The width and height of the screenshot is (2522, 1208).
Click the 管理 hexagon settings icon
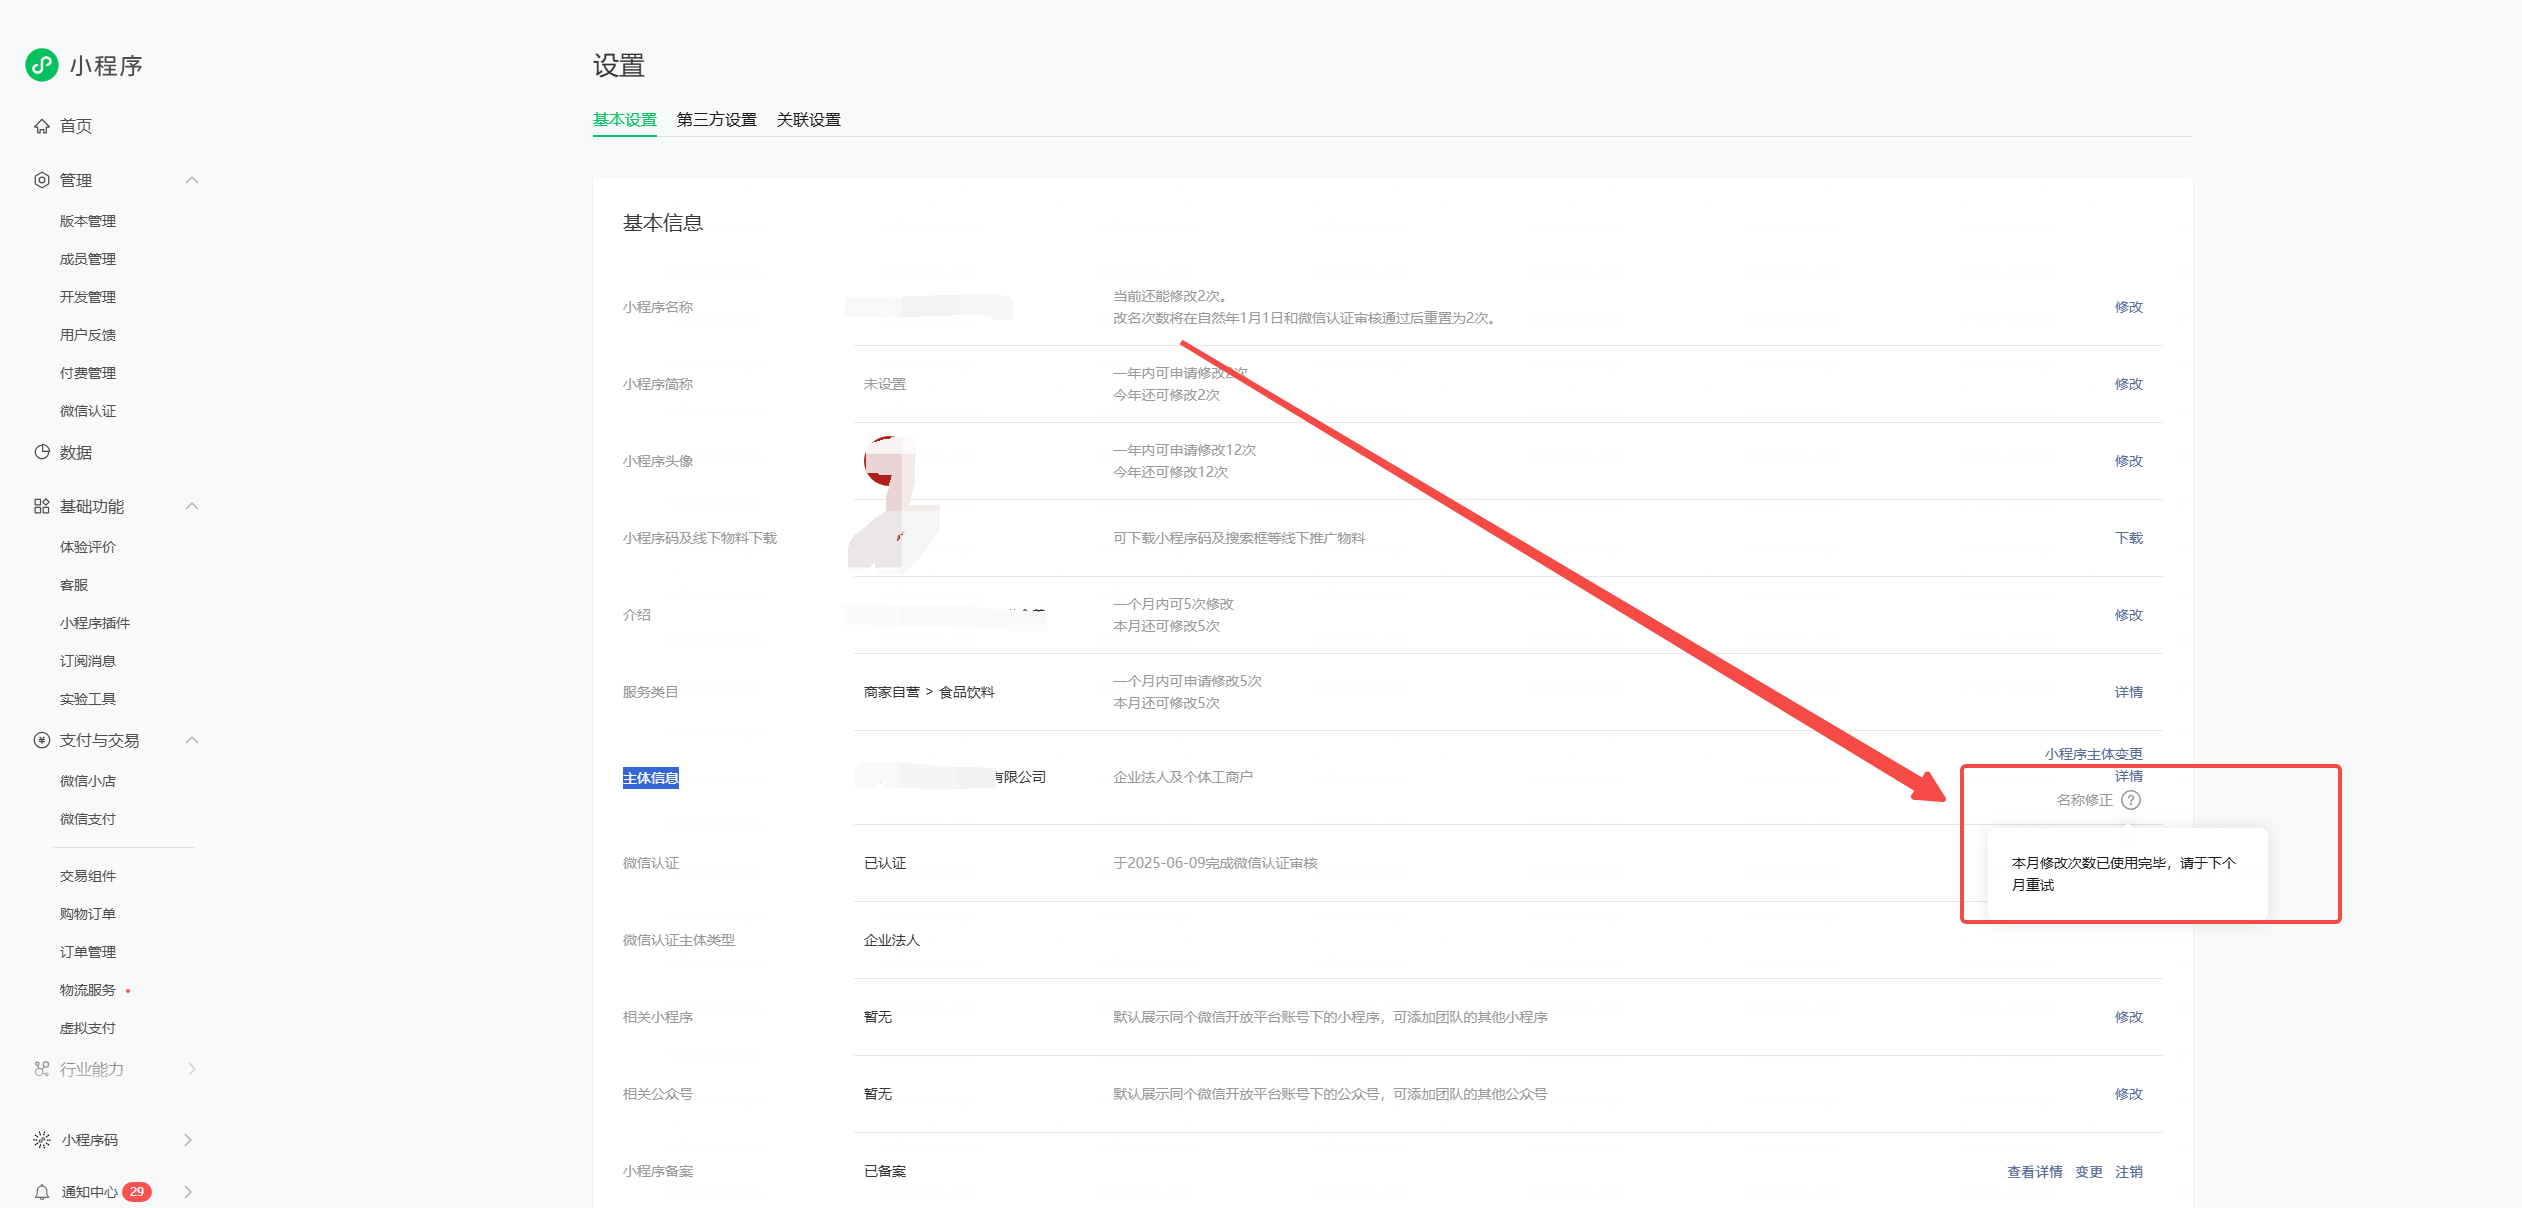pos(42,180)
